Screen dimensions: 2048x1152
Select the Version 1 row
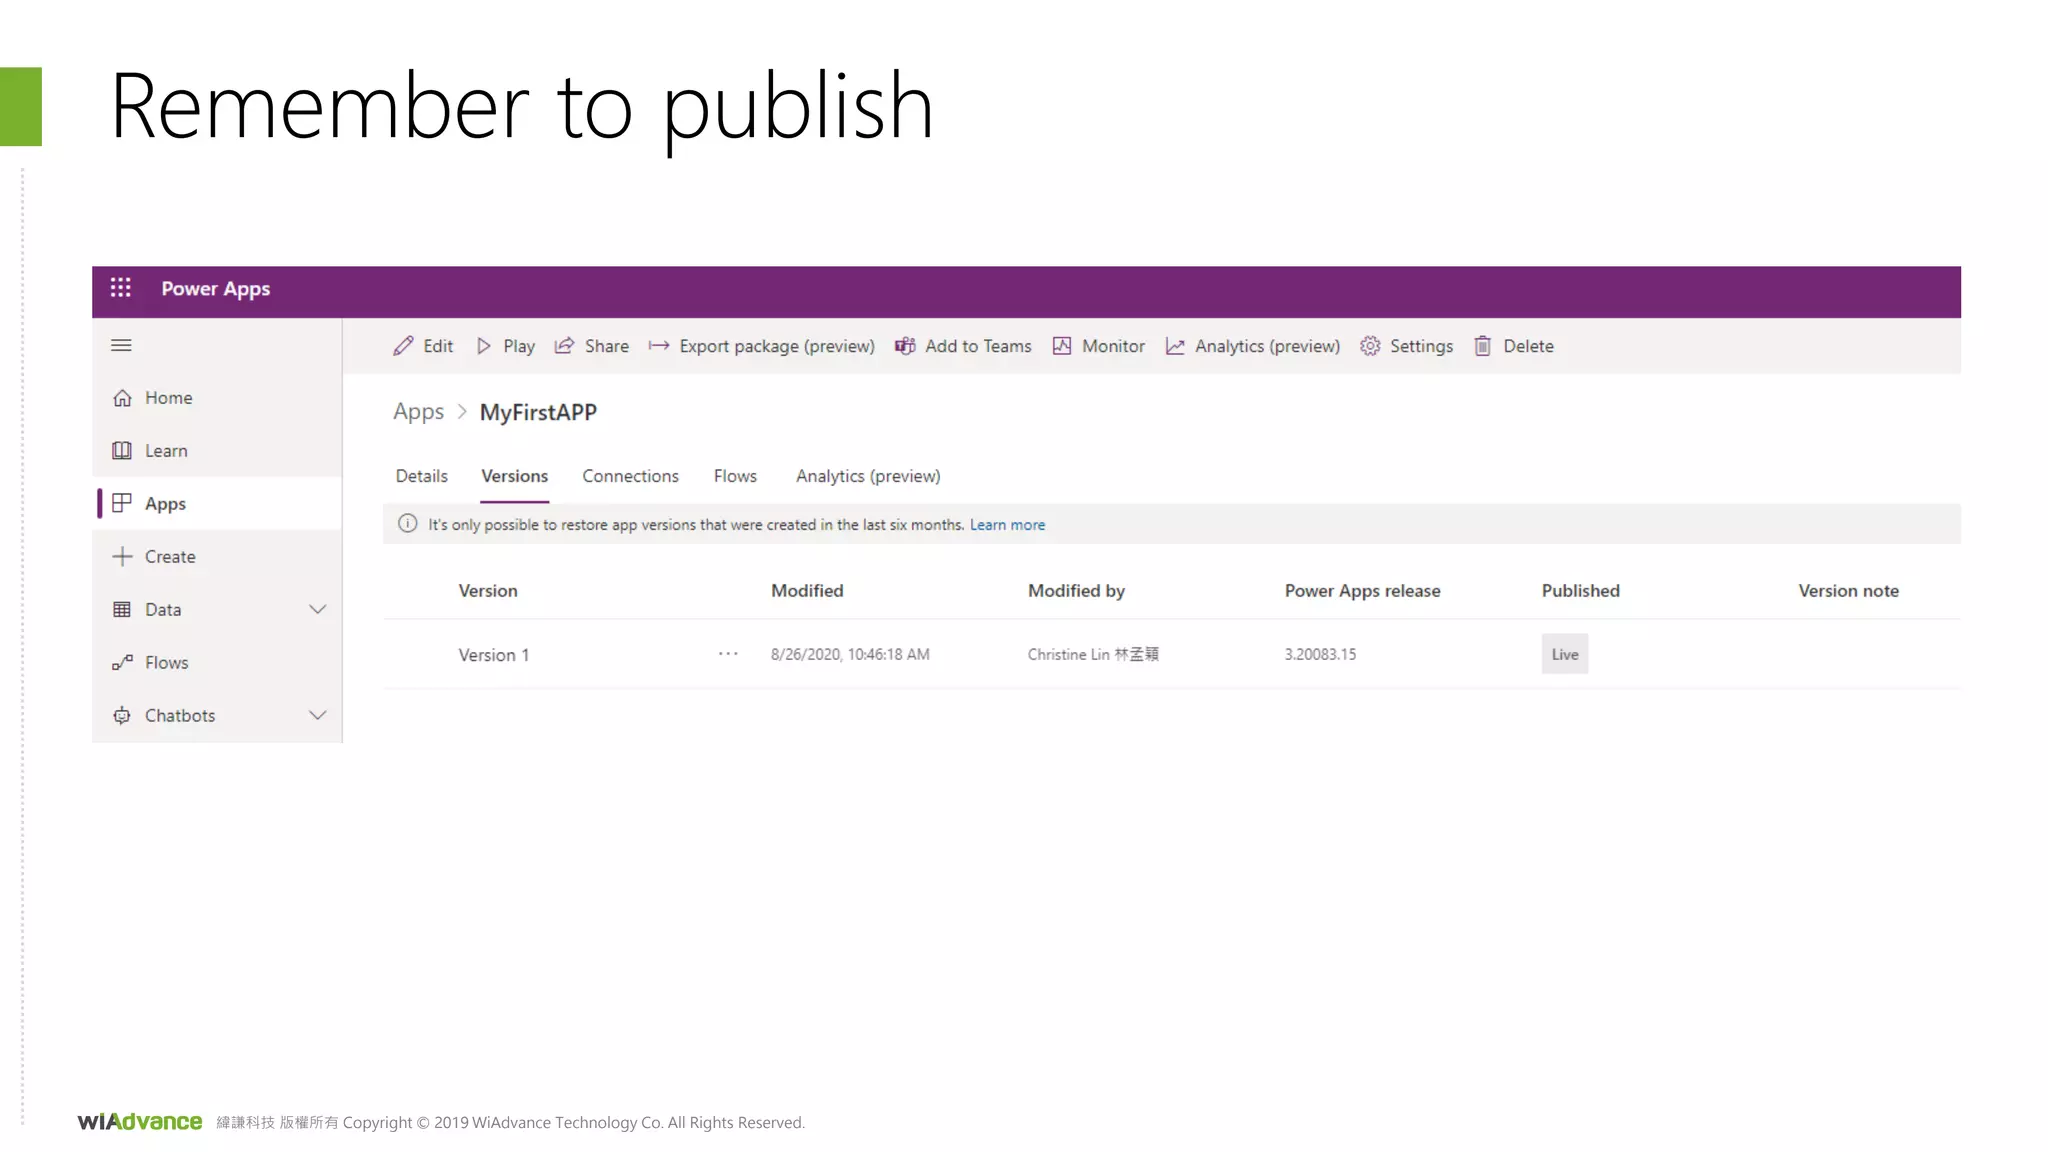click(494, 655)
